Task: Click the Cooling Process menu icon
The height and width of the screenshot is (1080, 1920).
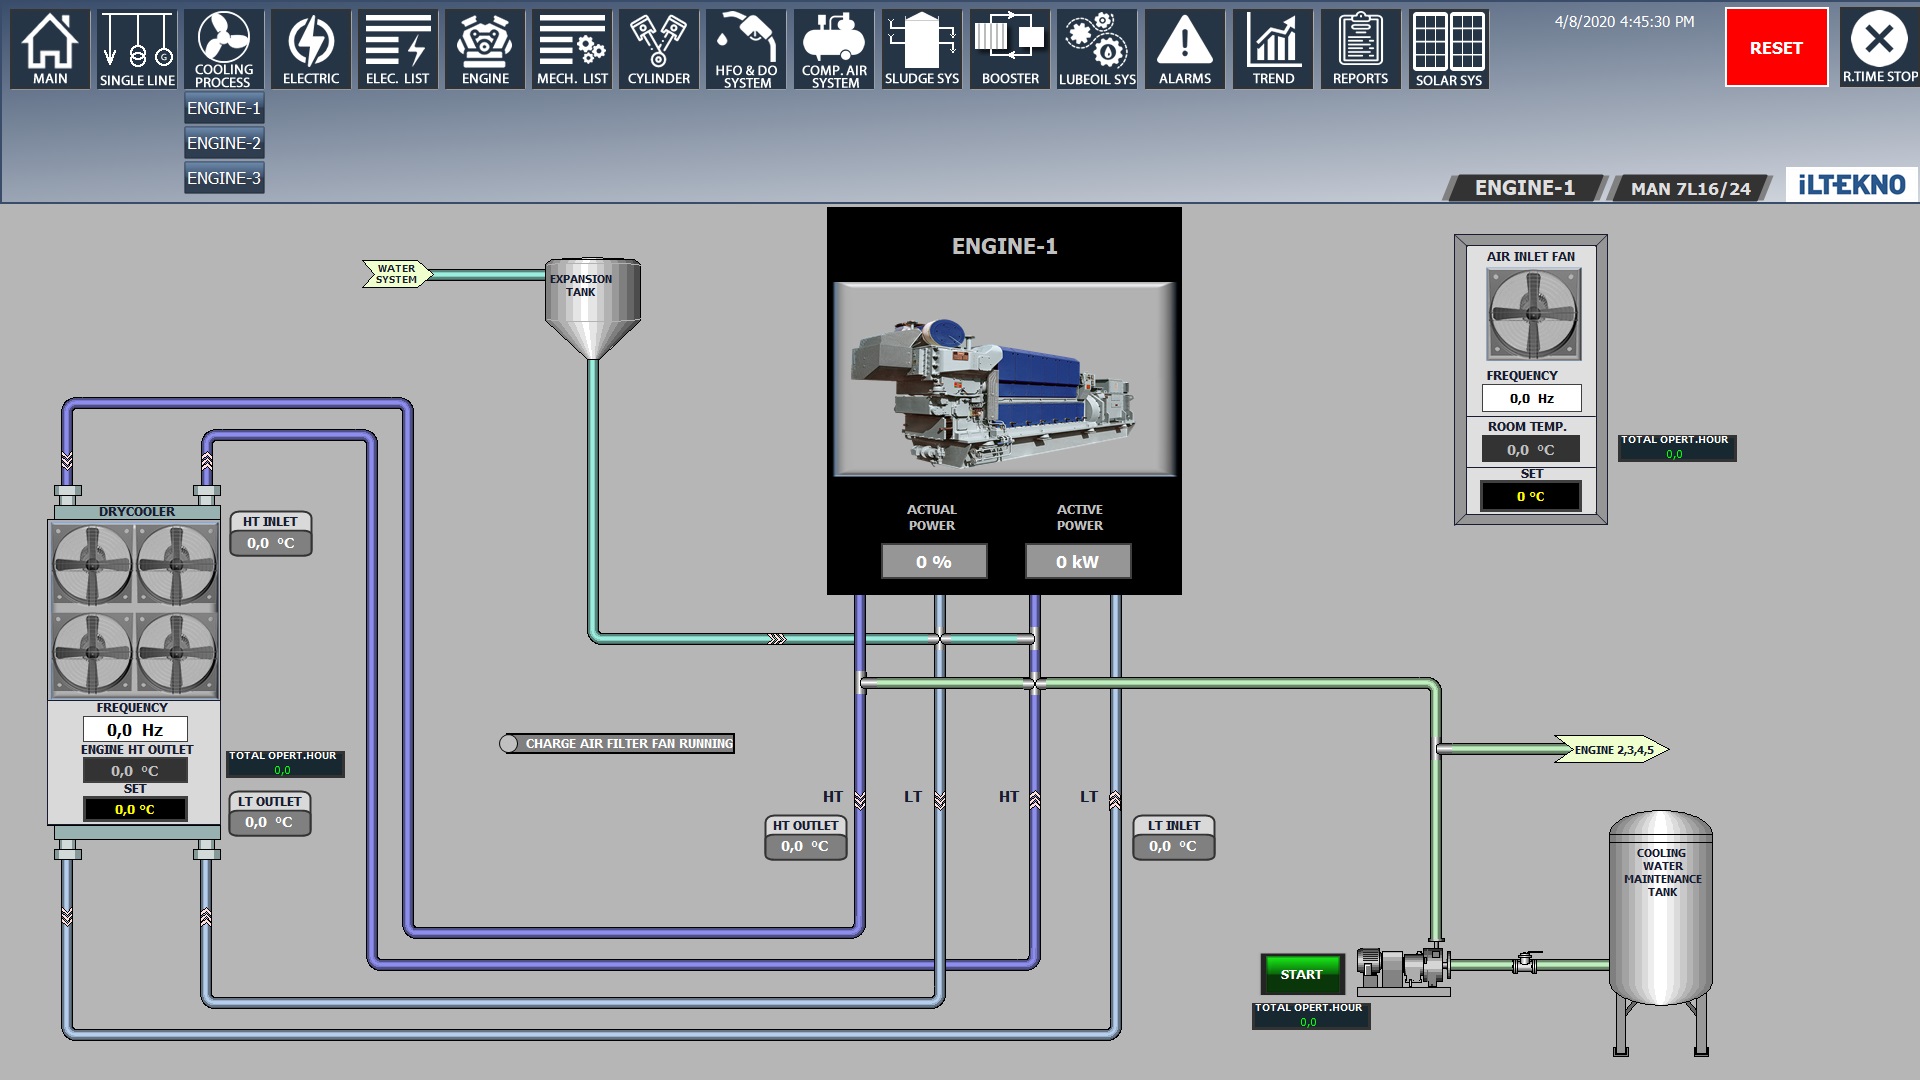Action: pyautogui.click(x=224, y=49)
